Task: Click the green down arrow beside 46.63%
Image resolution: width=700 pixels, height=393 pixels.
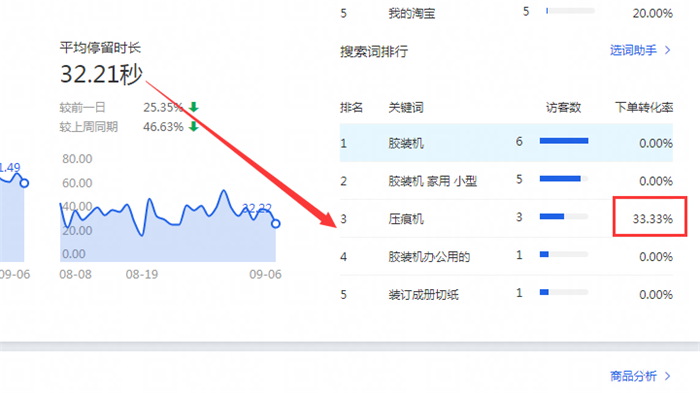Action: pos(193,126)
